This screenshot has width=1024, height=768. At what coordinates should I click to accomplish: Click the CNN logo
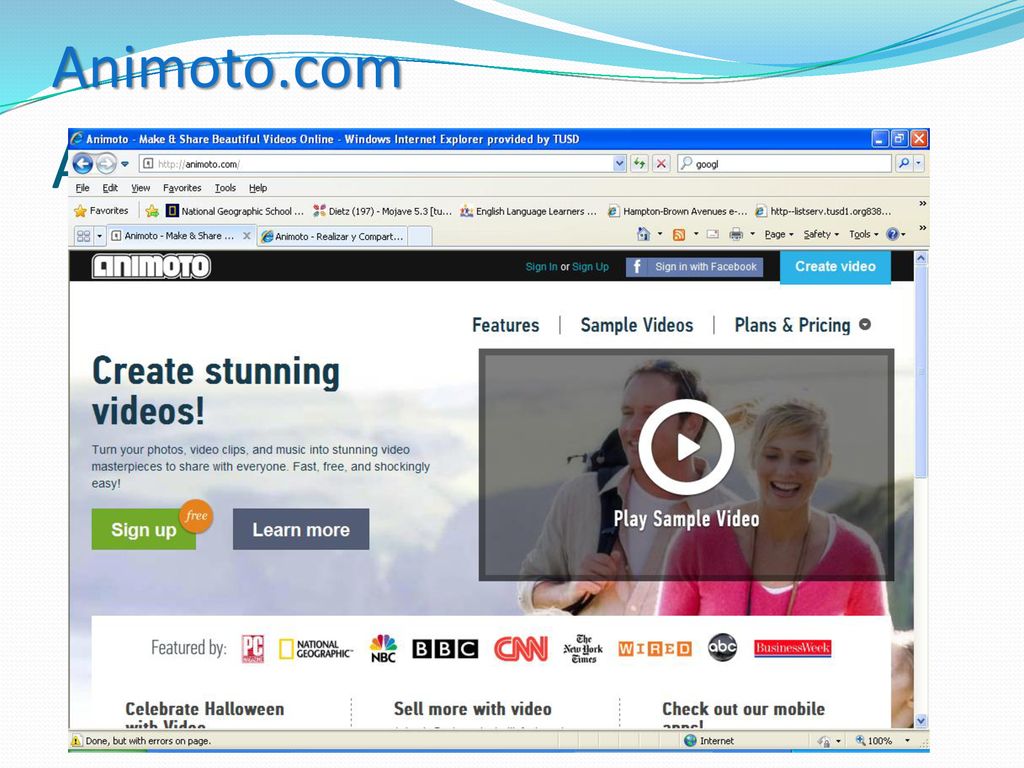[x=520, y=648]
